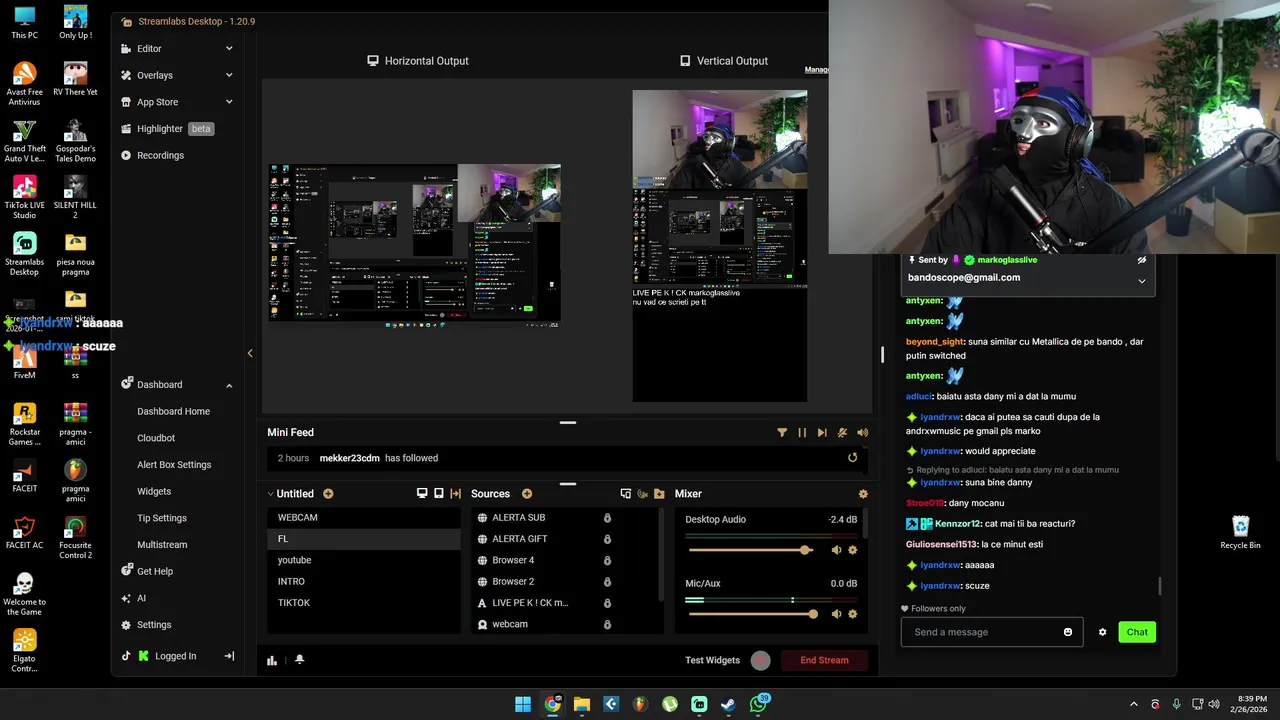Skip the current alert in Mini Feed
Viewport: 1280px width, 720px height.
(822, 433)
